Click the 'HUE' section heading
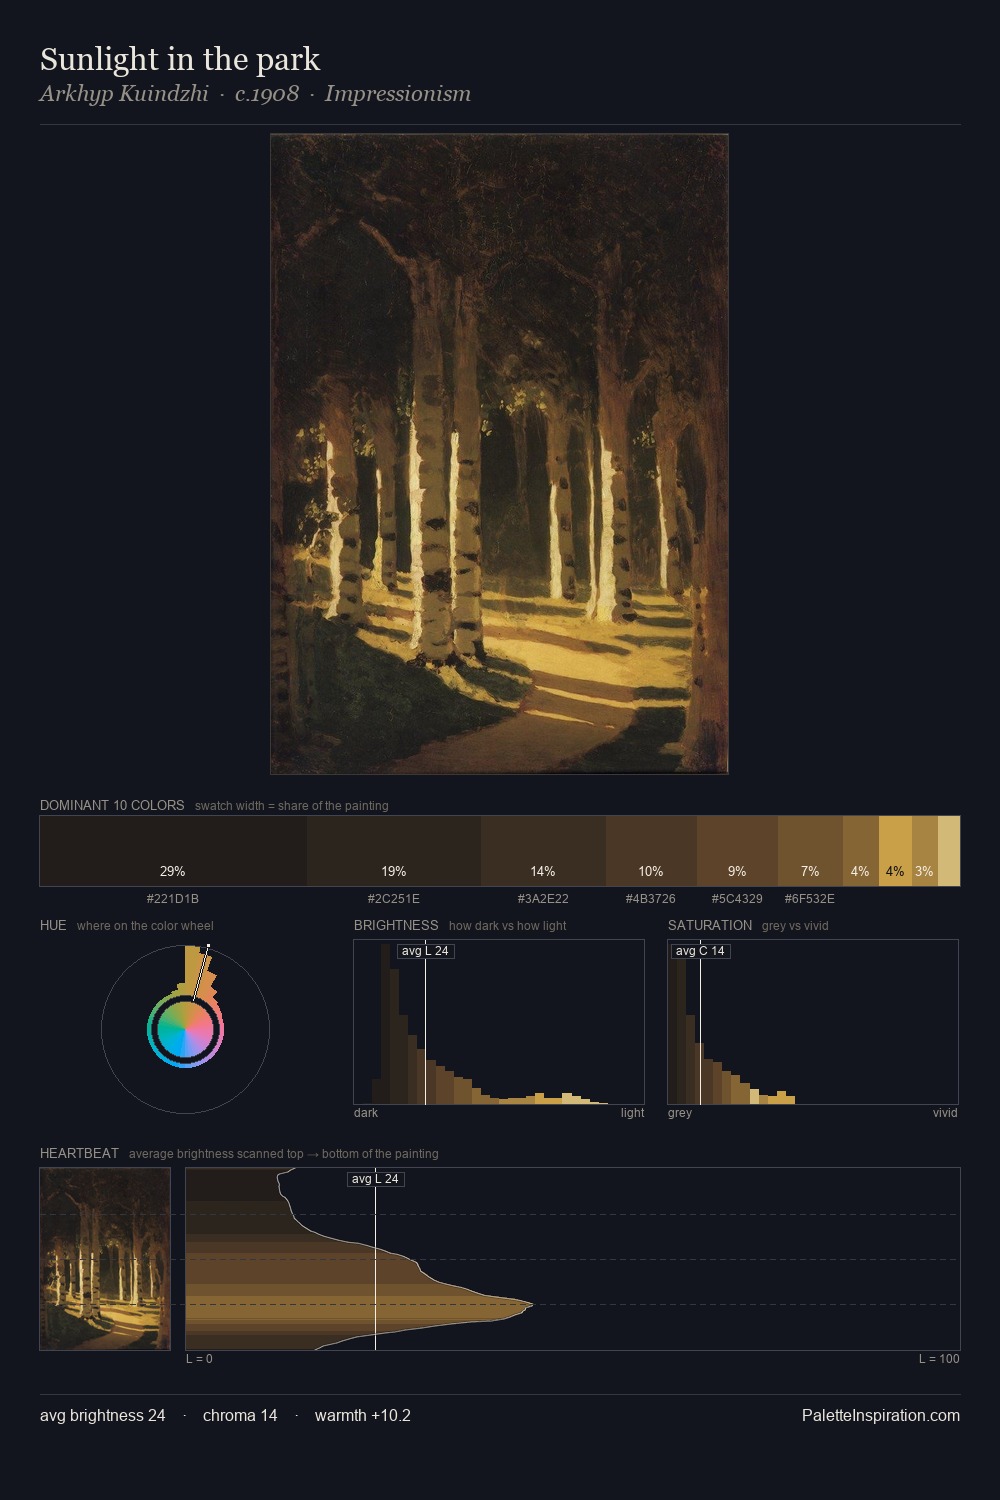The width and height of the screenshot is (1000, 1500). [53, 925]
